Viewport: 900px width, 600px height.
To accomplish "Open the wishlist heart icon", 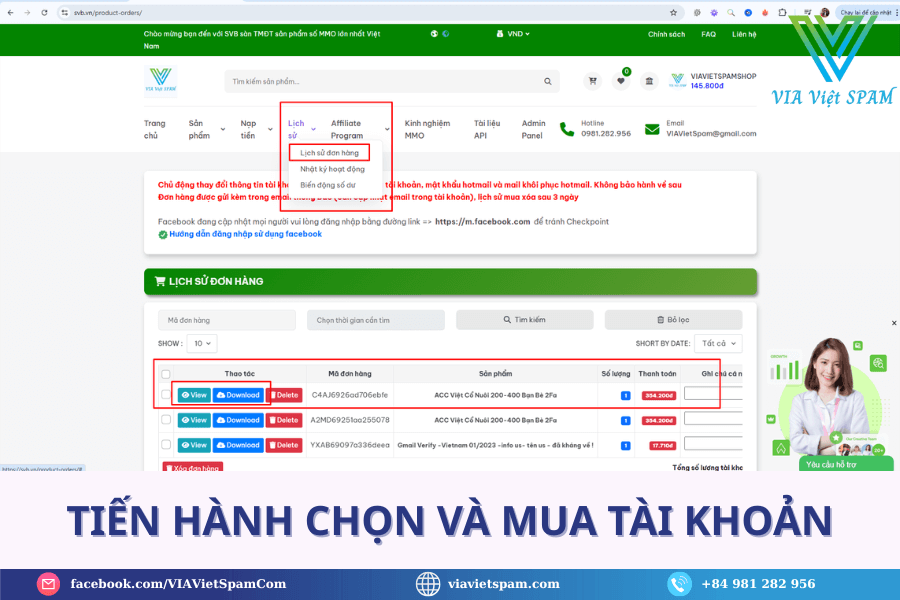I will [x=621, y=81].
